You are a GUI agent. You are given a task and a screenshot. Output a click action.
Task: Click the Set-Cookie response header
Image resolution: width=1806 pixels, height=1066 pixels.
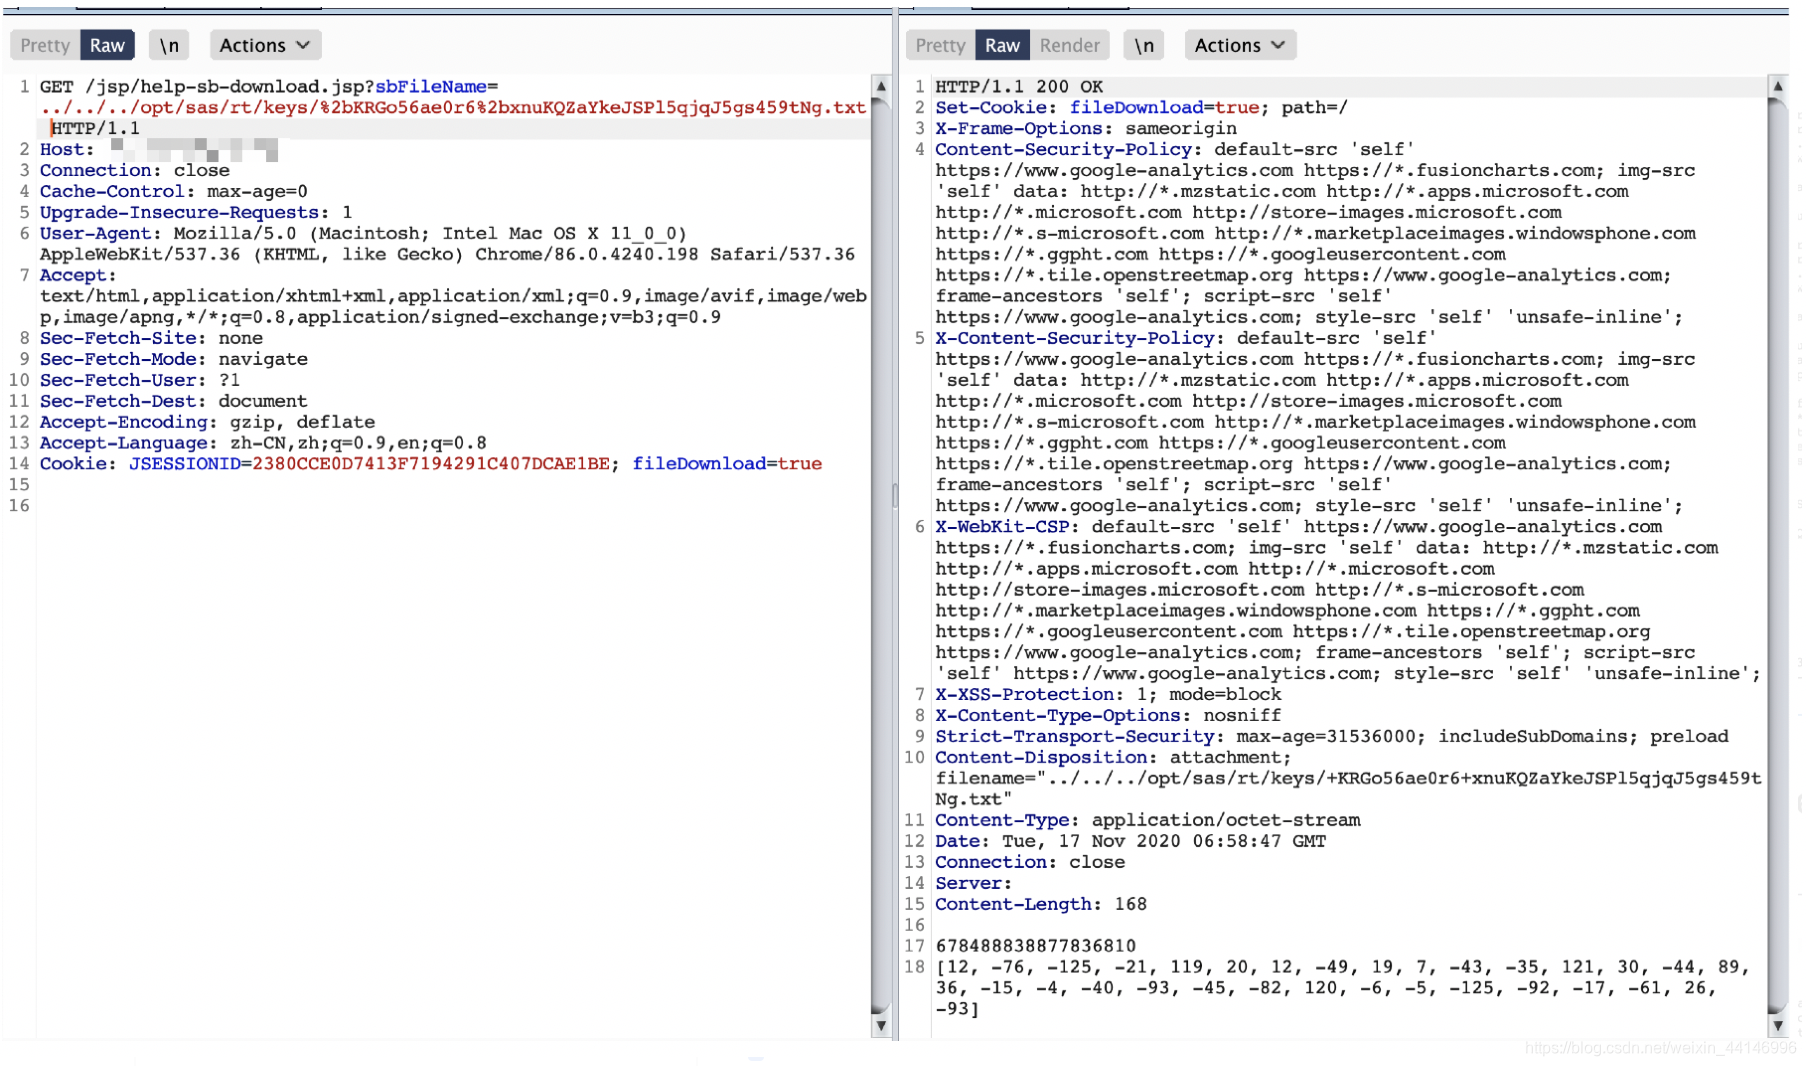point(1141,108)
